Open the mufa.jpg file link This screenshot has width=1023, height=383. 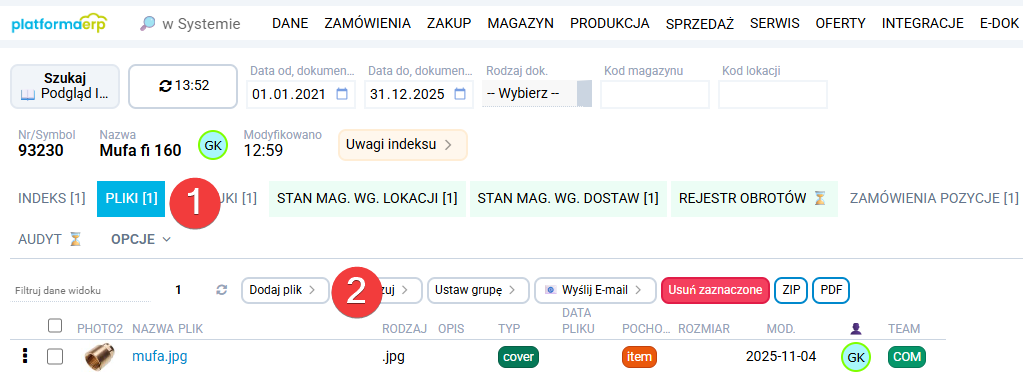point(160,356)
